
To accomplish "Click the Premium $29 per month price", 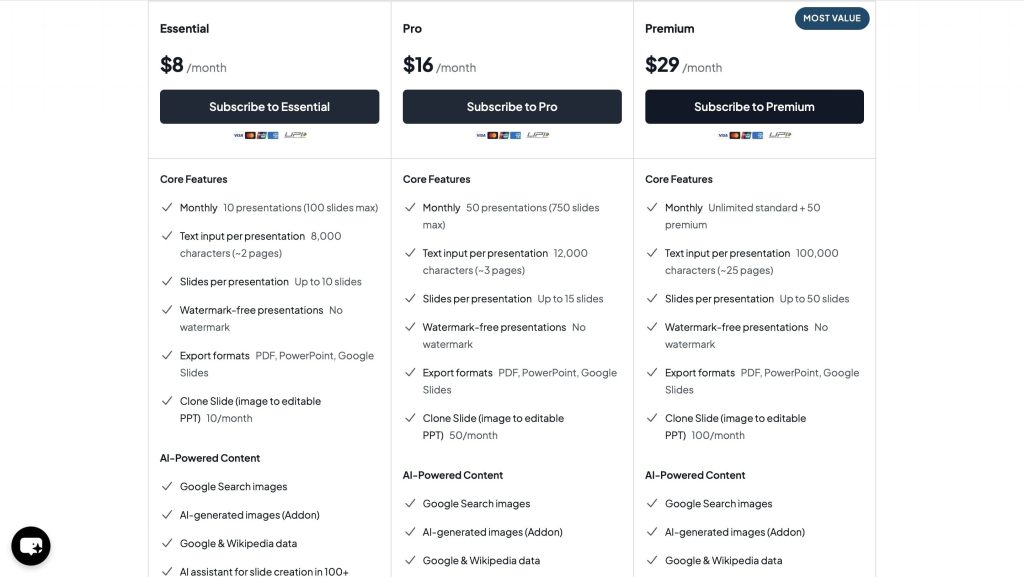I will click(683, 66).
